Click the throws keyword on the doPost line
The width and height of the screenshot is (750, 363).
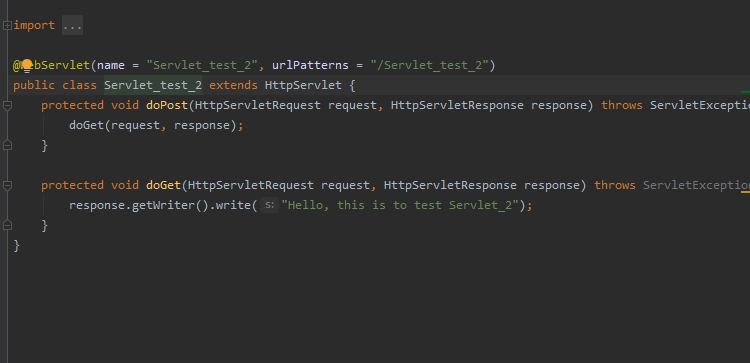622,105
